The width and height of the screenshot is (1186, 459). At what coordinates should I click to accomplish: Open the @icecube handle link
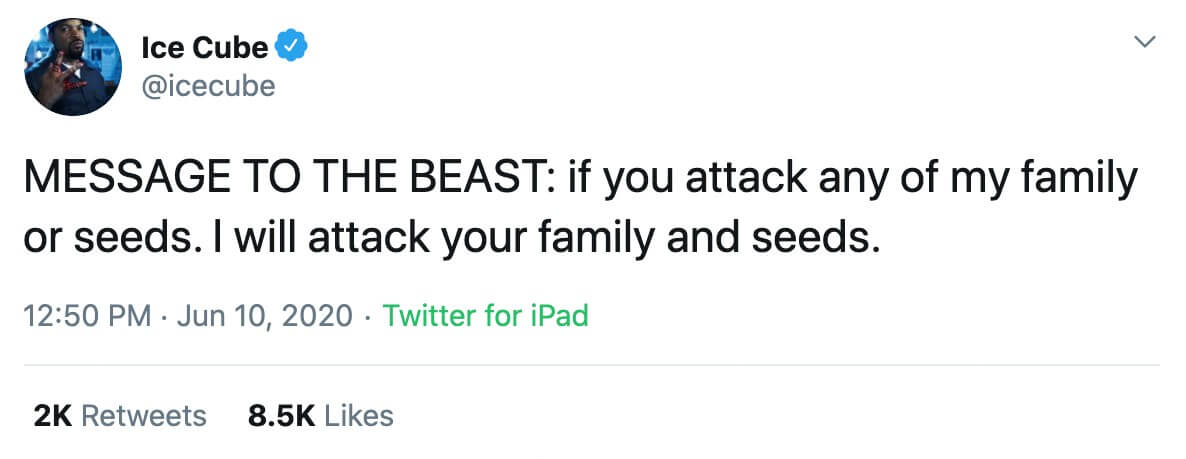pos(208,86)
